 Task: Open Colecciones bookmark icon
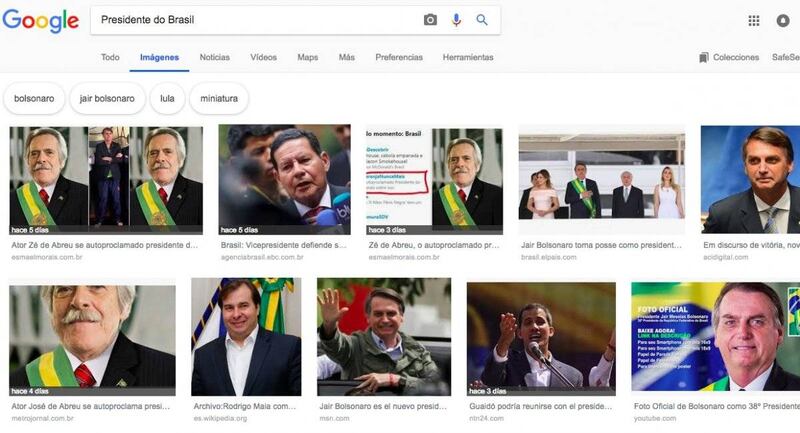click(x=704, y=58)
